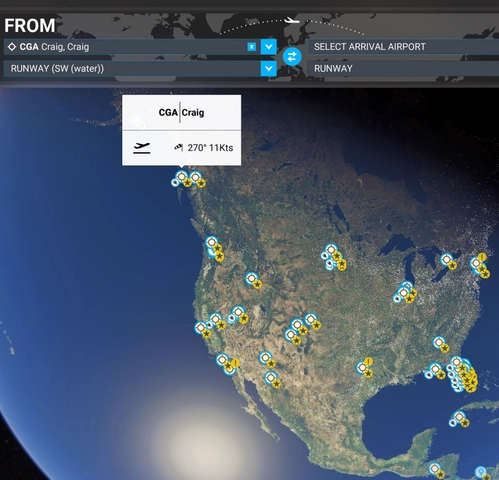This screenshot has height=480, width=499.
Task: Select the CGA airport marker under the tooltip
Action: [182, 176]
